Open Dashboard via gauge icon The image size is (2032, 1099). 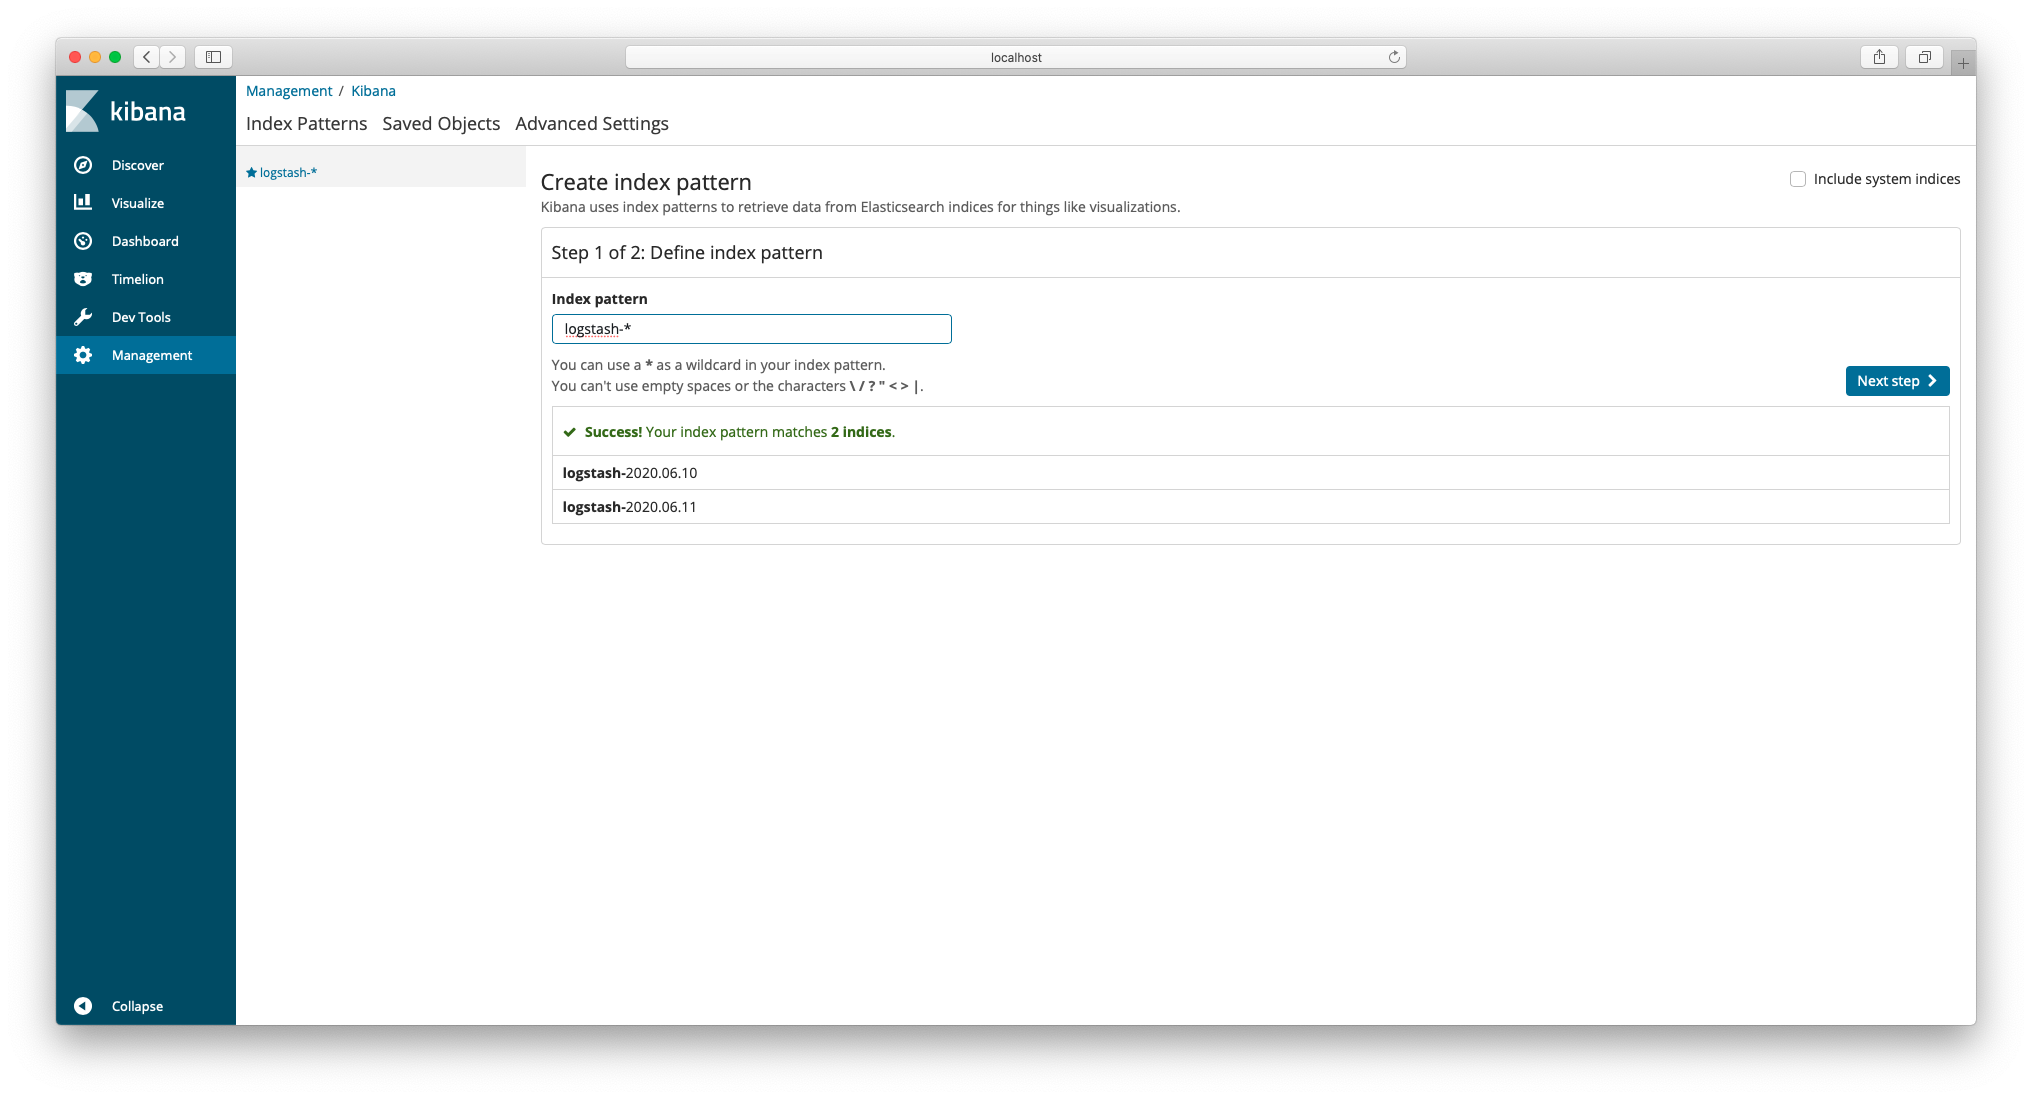83,241
